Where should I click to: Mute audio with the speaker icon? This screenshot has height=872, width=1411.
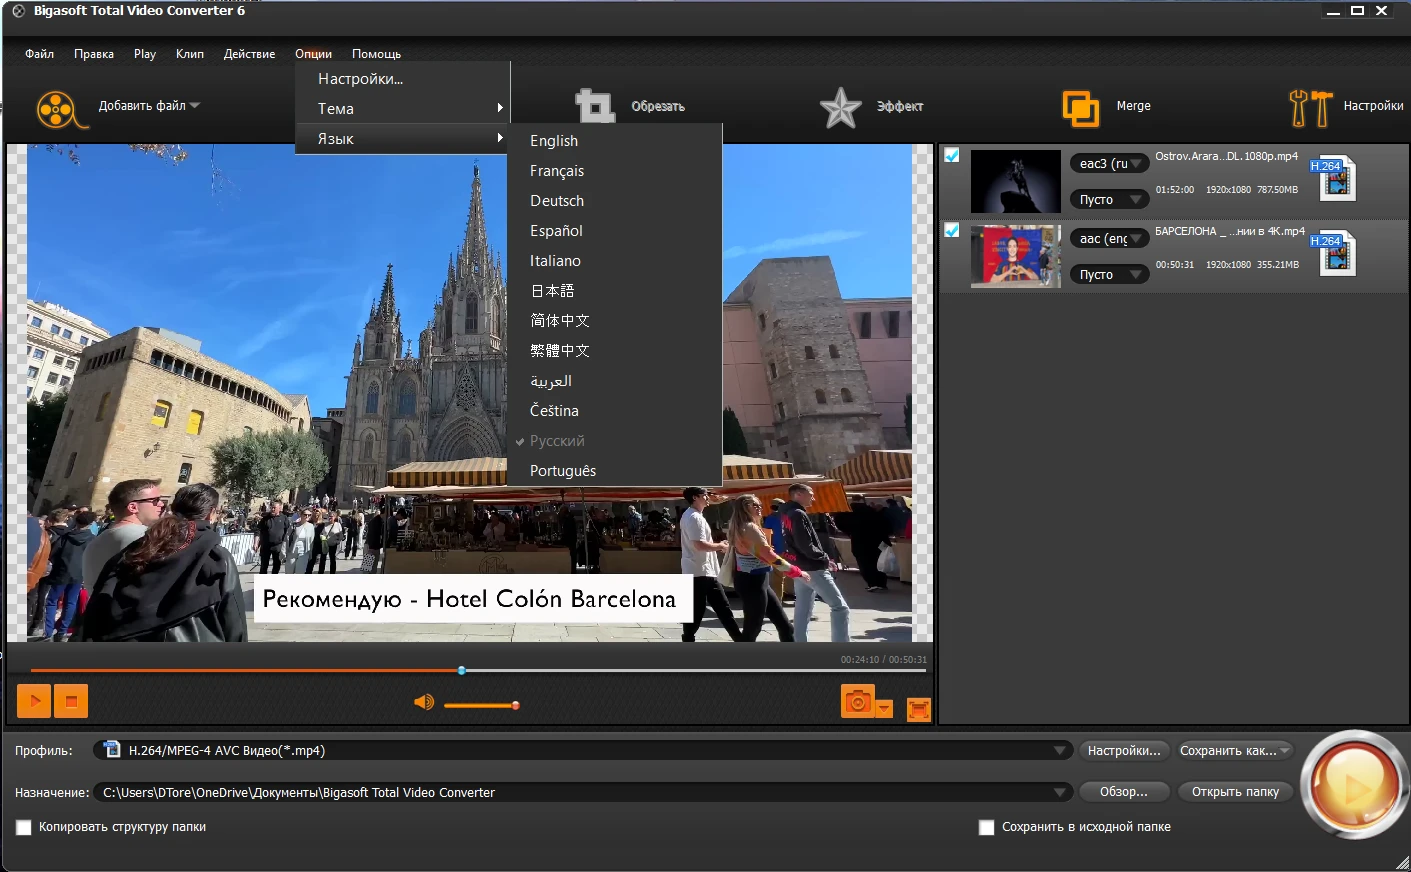click(424, 703)
